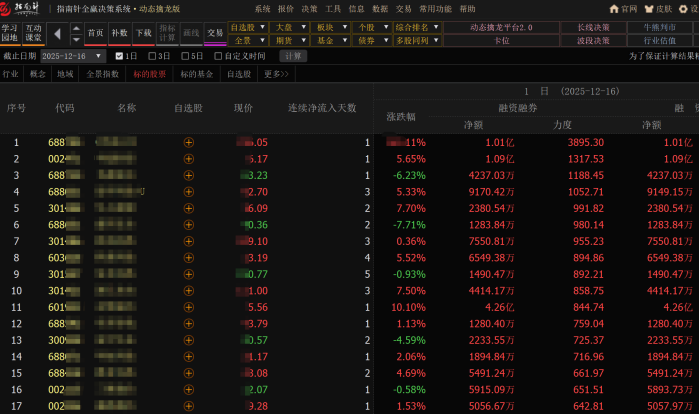This screenshot has width=699, height=414.
Task: Open the 波段决策 button
Action: 593,41
